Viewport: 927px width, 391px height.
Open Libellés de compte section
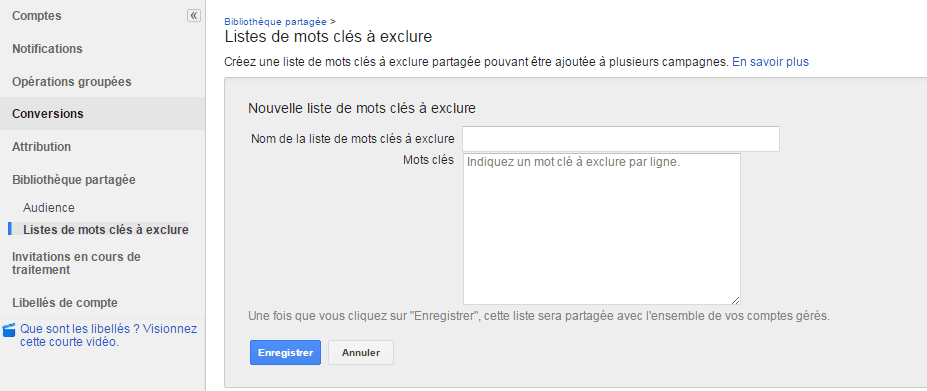pyautogui.click(x=65, y=302)
